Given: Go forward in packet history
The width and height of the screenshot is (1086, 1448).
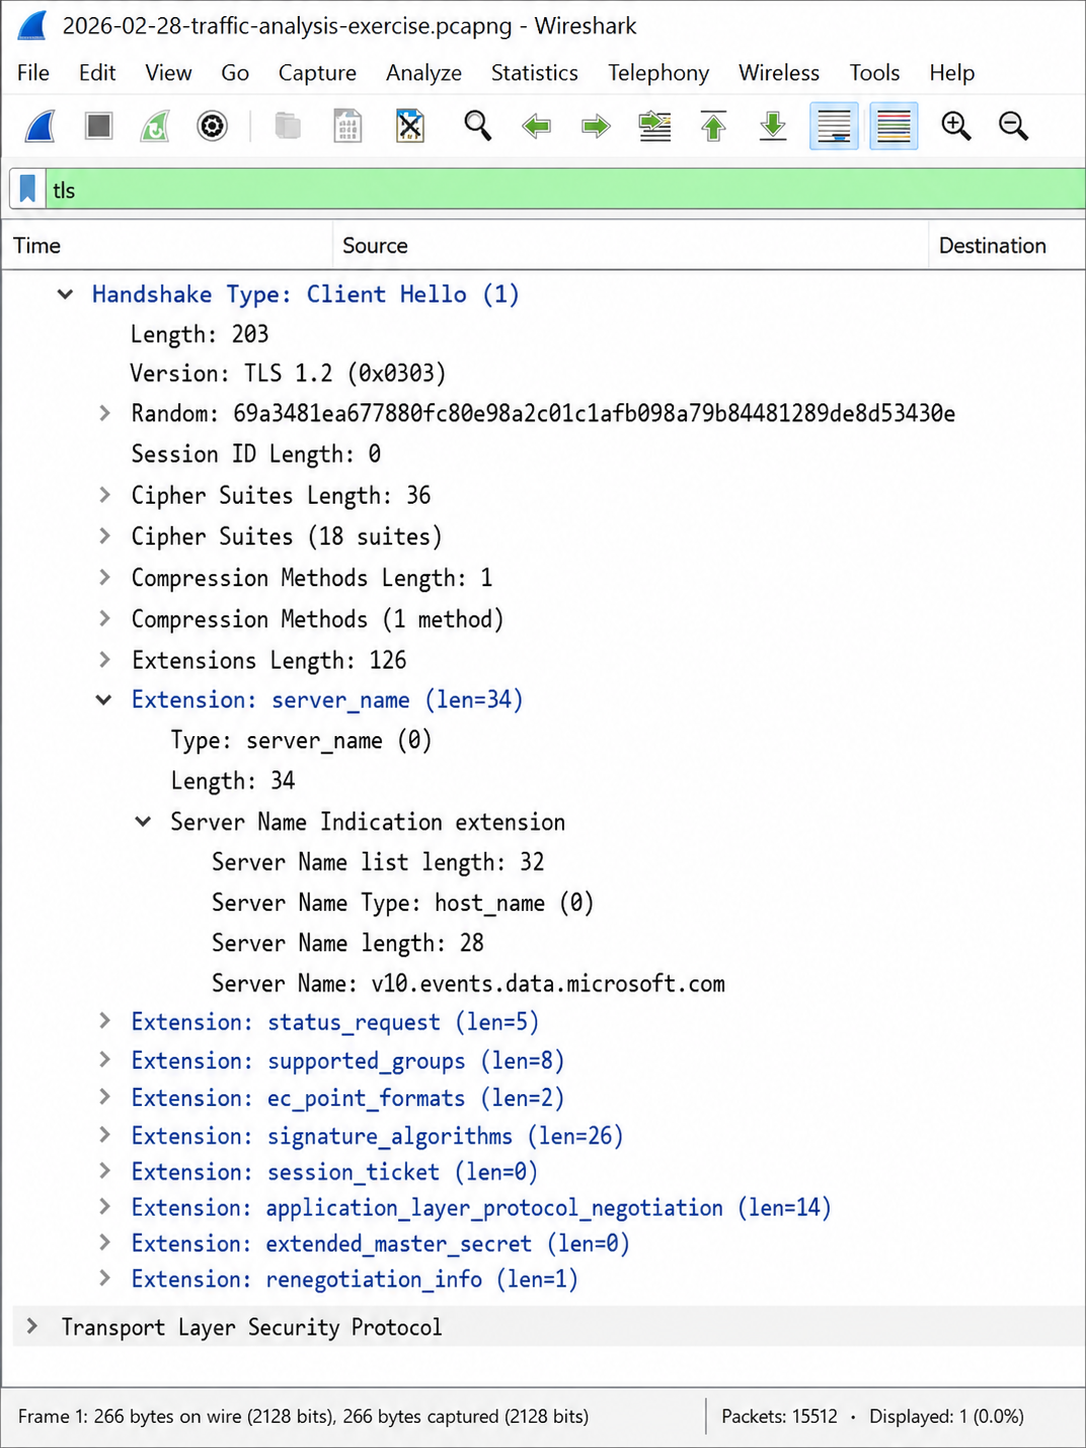Looking at the screenshot, I should (x=596, y=127).
